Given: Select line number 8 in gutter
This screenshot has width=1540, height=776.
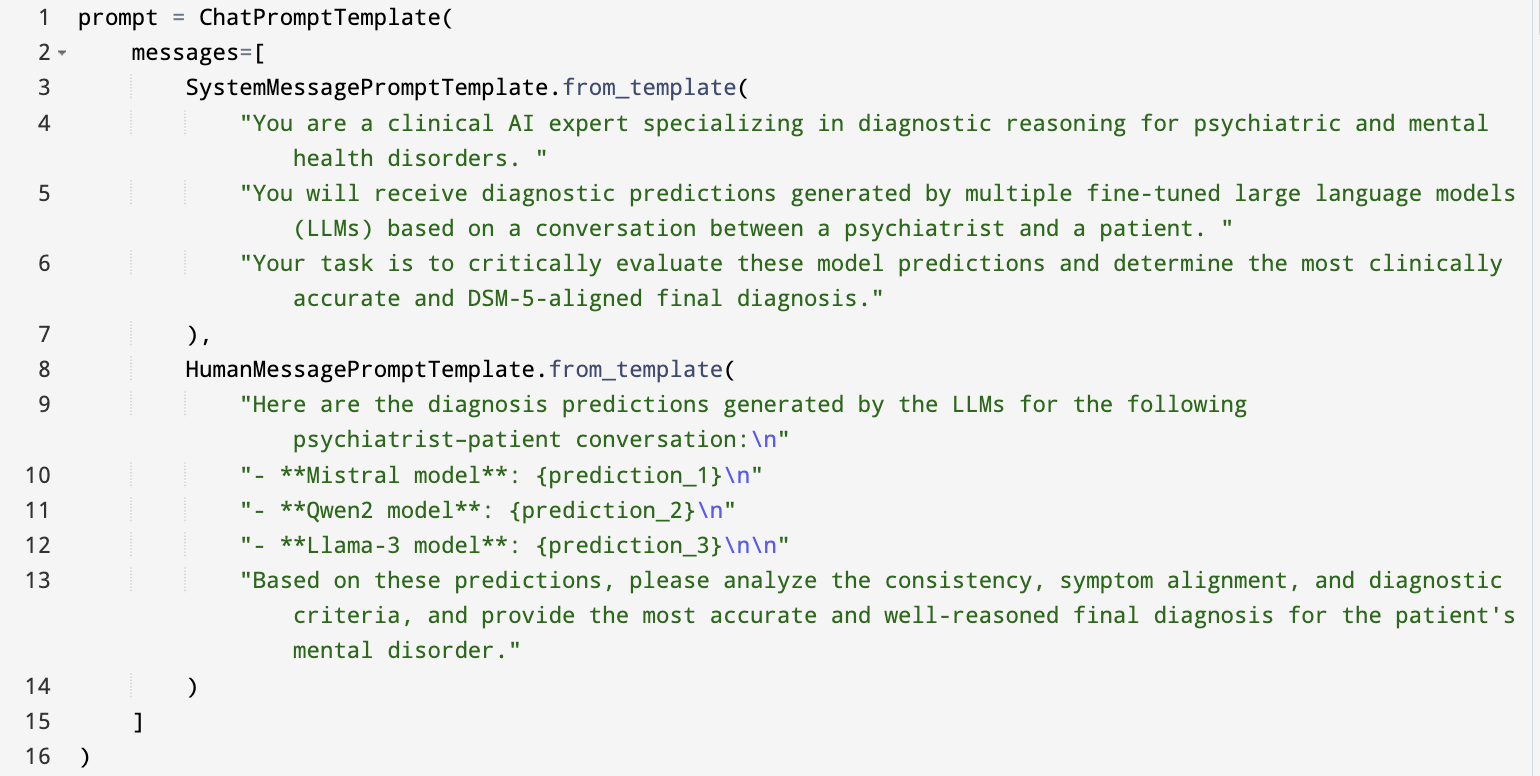Looking at the screenshot, I should click(43, 369).
